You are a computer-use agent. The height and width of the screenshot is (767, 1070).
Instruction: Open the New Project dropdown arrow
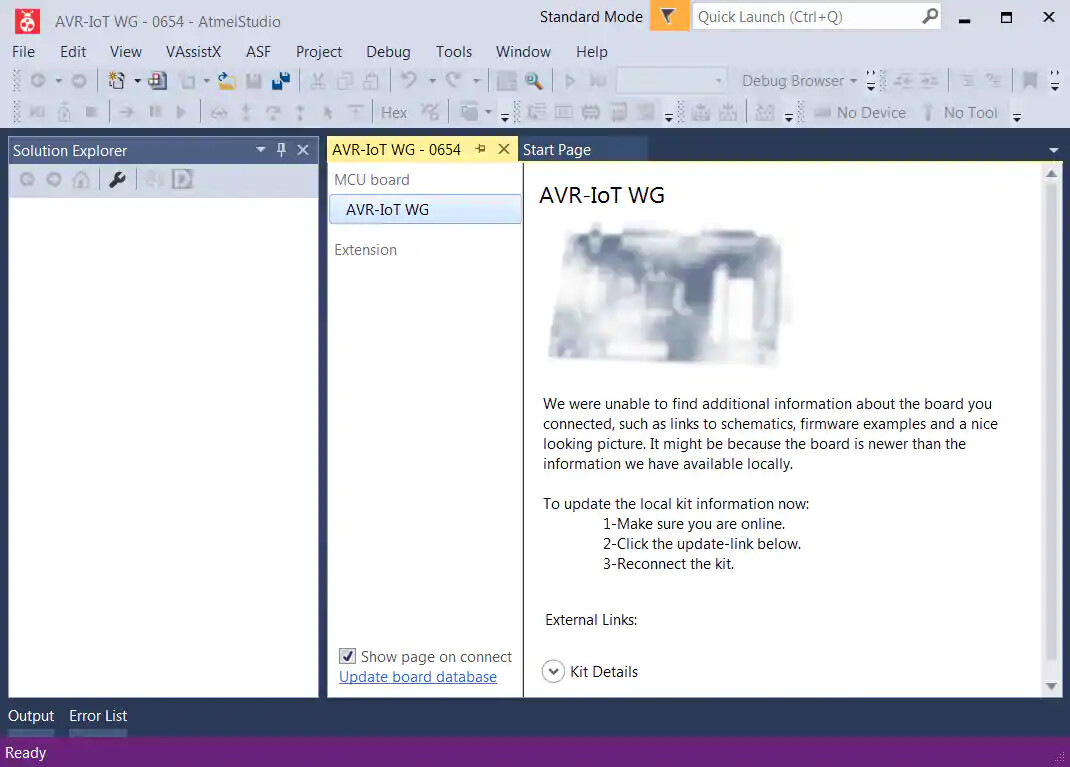[x=137, y=81]
